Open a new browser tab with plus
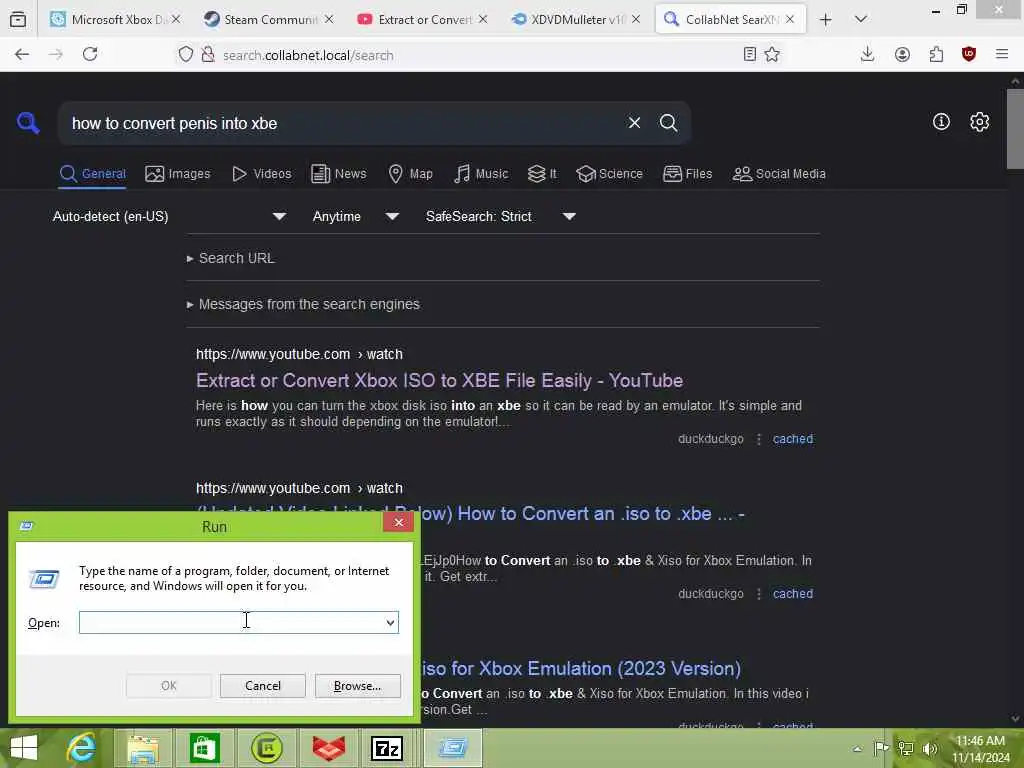This screenshot has height=768, width=1024. 825,20
